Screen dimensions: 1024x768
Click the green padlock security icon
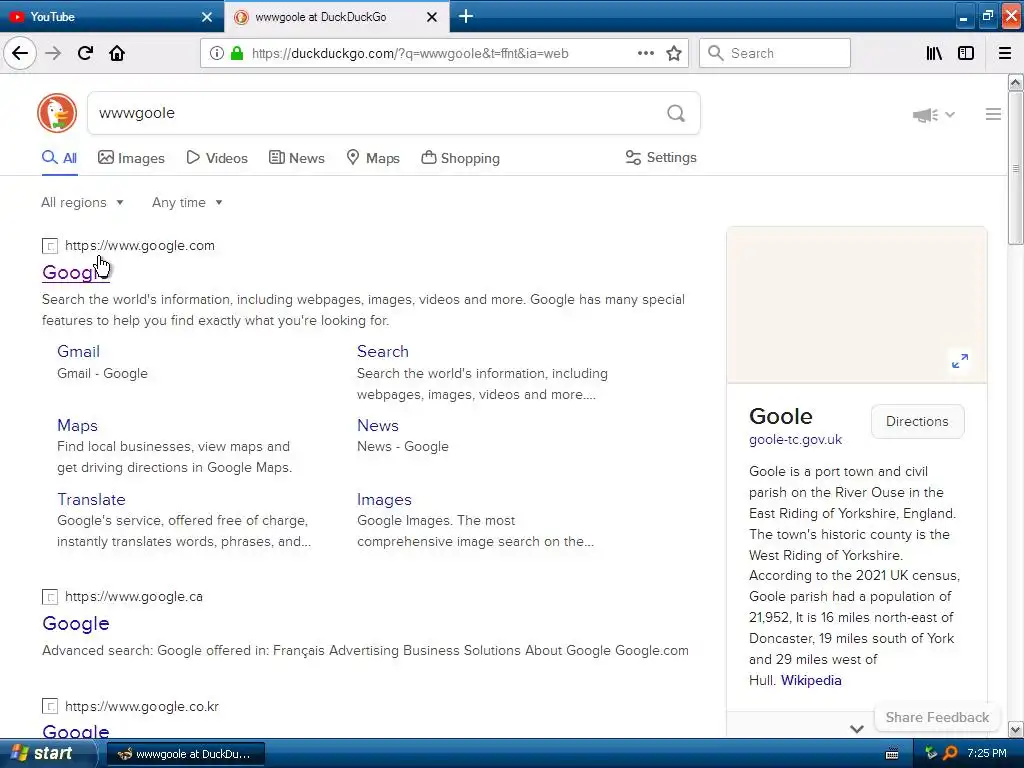pos(237,53)
